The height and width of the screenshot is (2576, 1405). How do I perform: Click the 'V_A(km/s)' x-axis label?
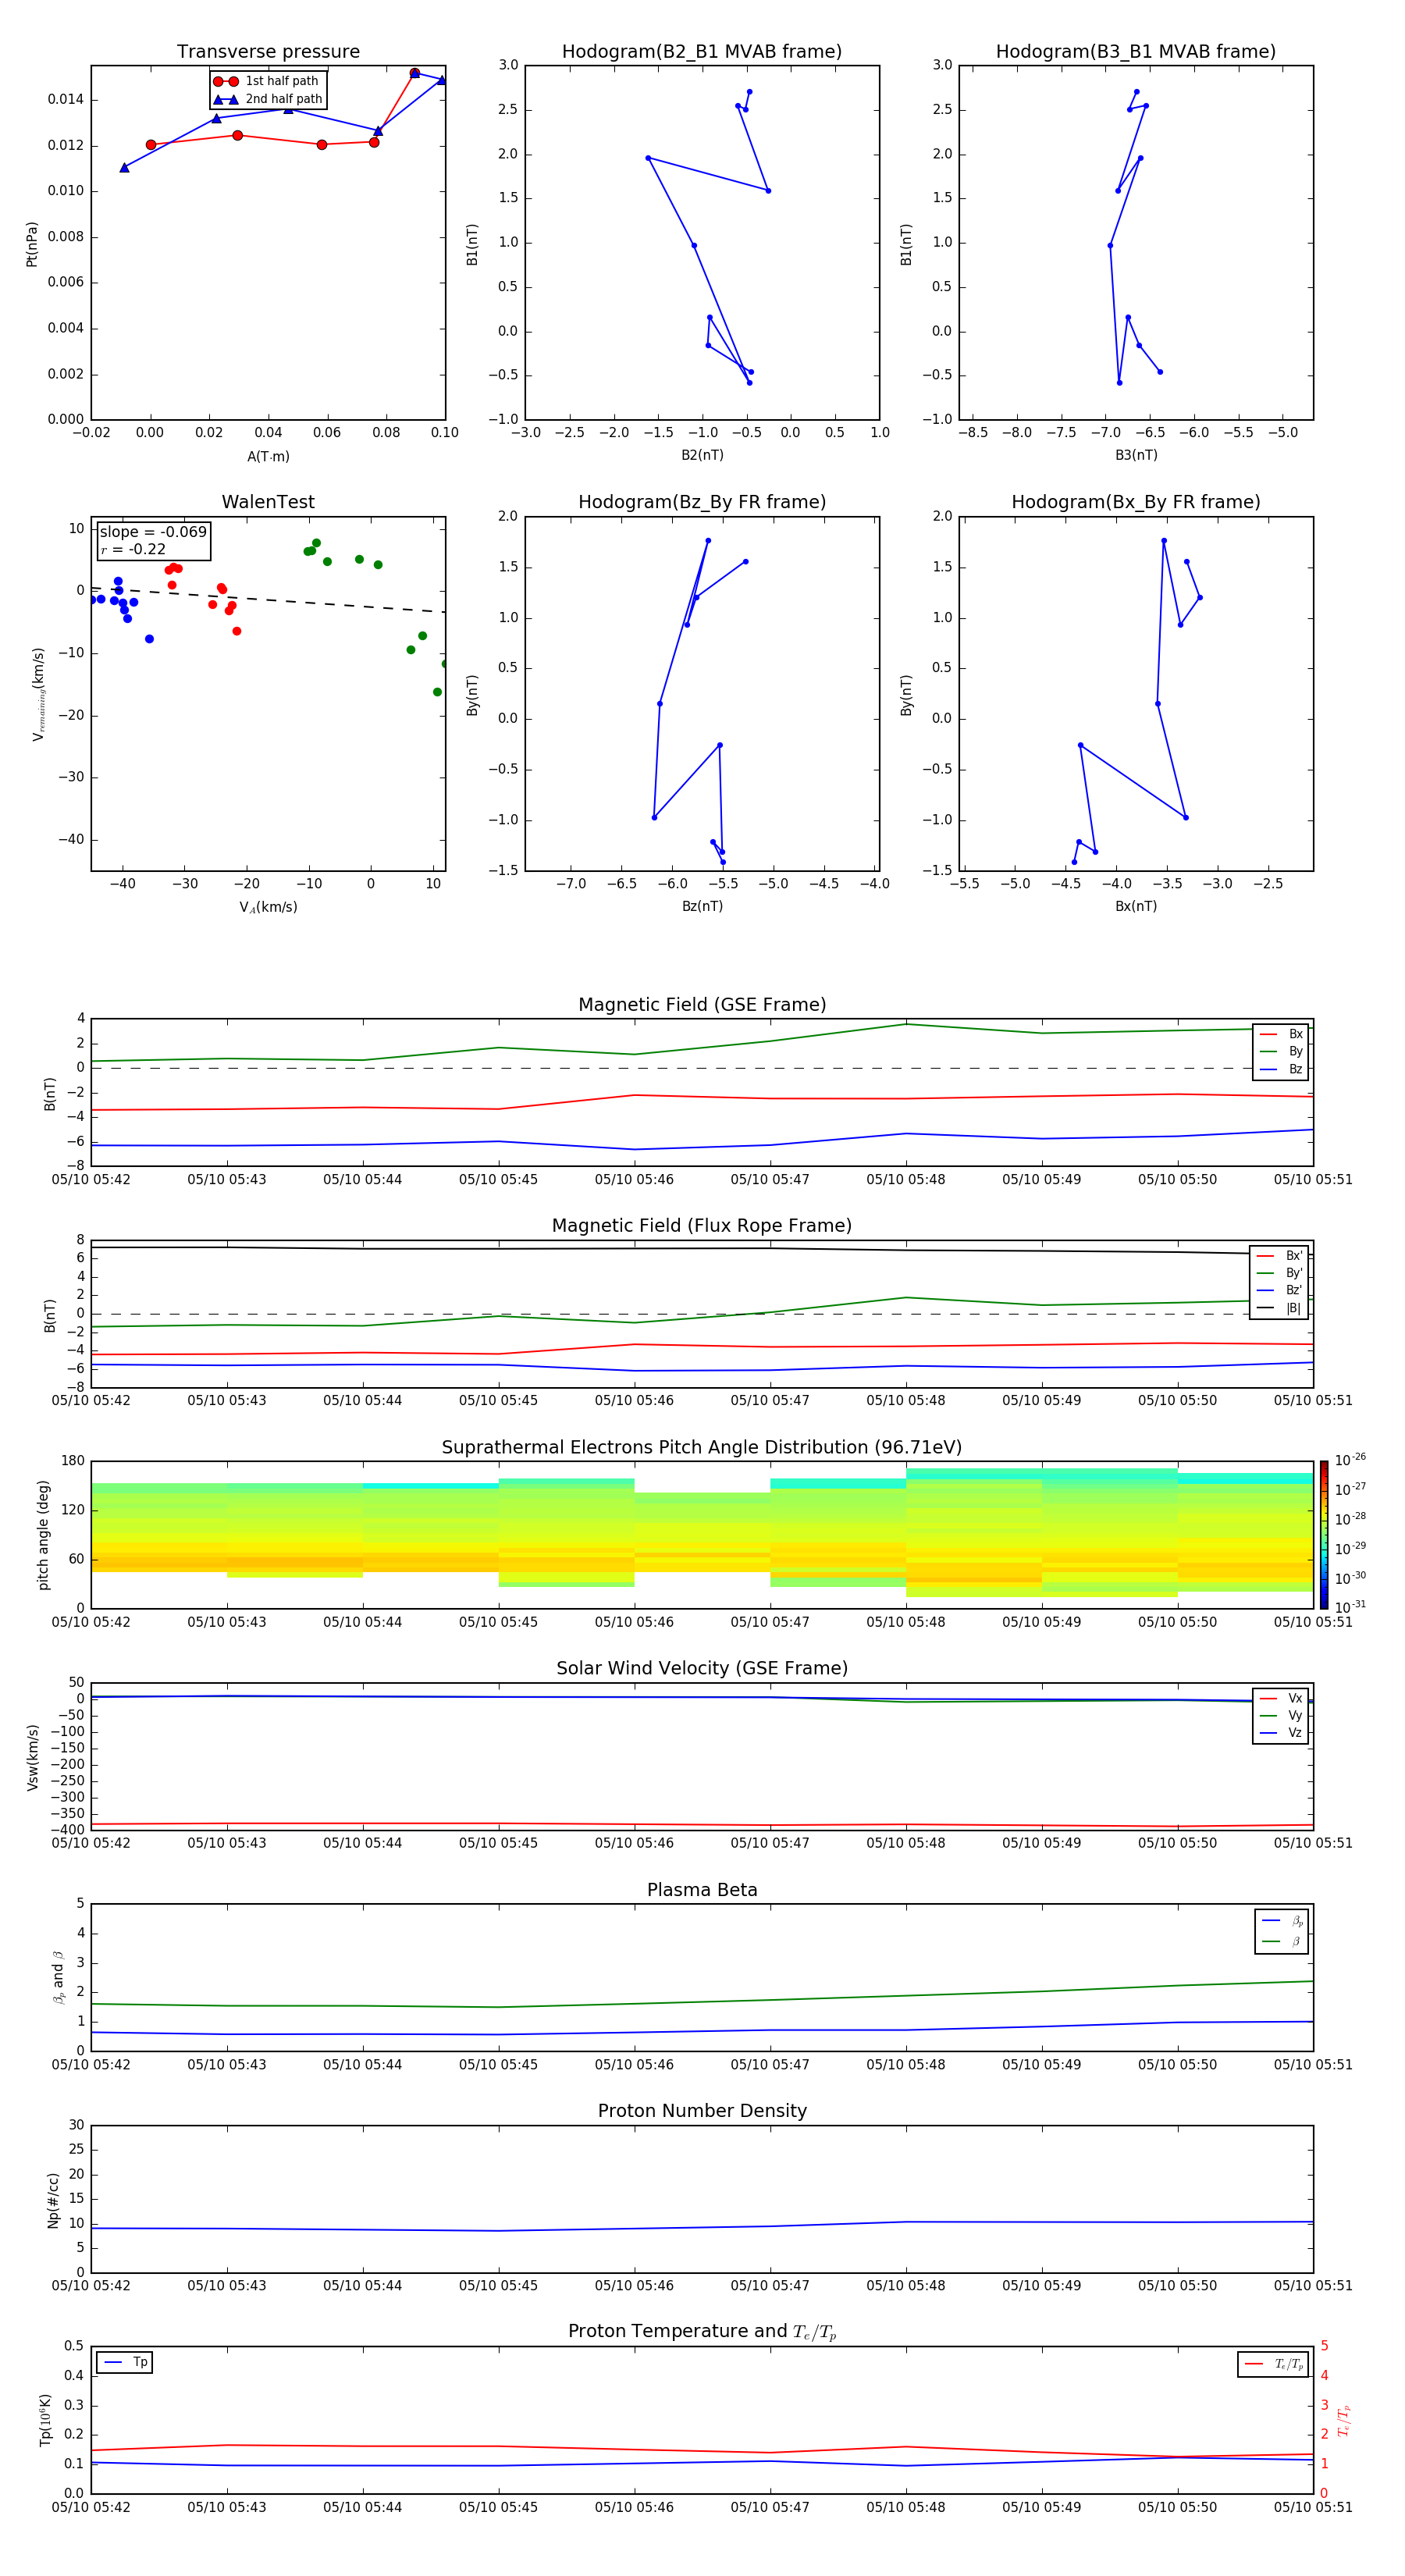[268, 907]
